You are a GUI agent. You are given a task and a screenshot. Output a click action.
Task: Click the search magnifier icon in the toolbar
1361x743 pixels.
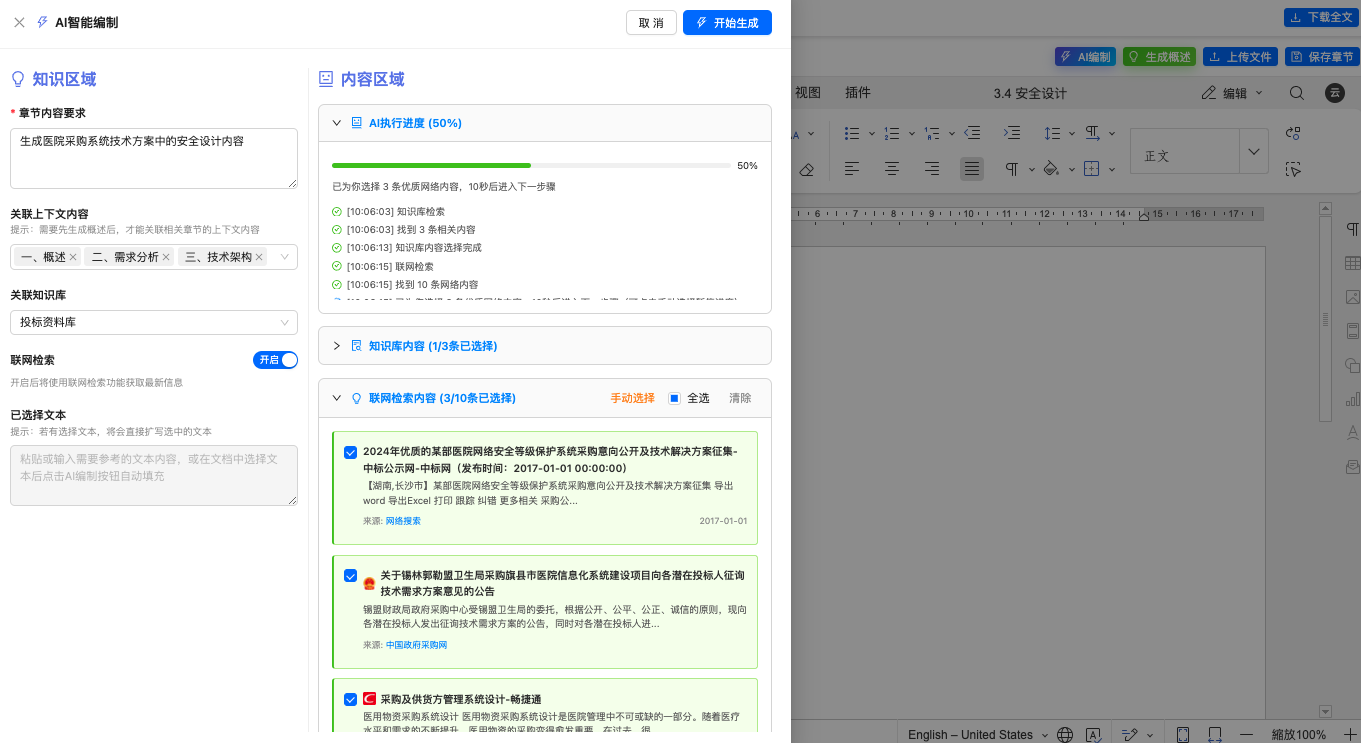(1297, 92)
